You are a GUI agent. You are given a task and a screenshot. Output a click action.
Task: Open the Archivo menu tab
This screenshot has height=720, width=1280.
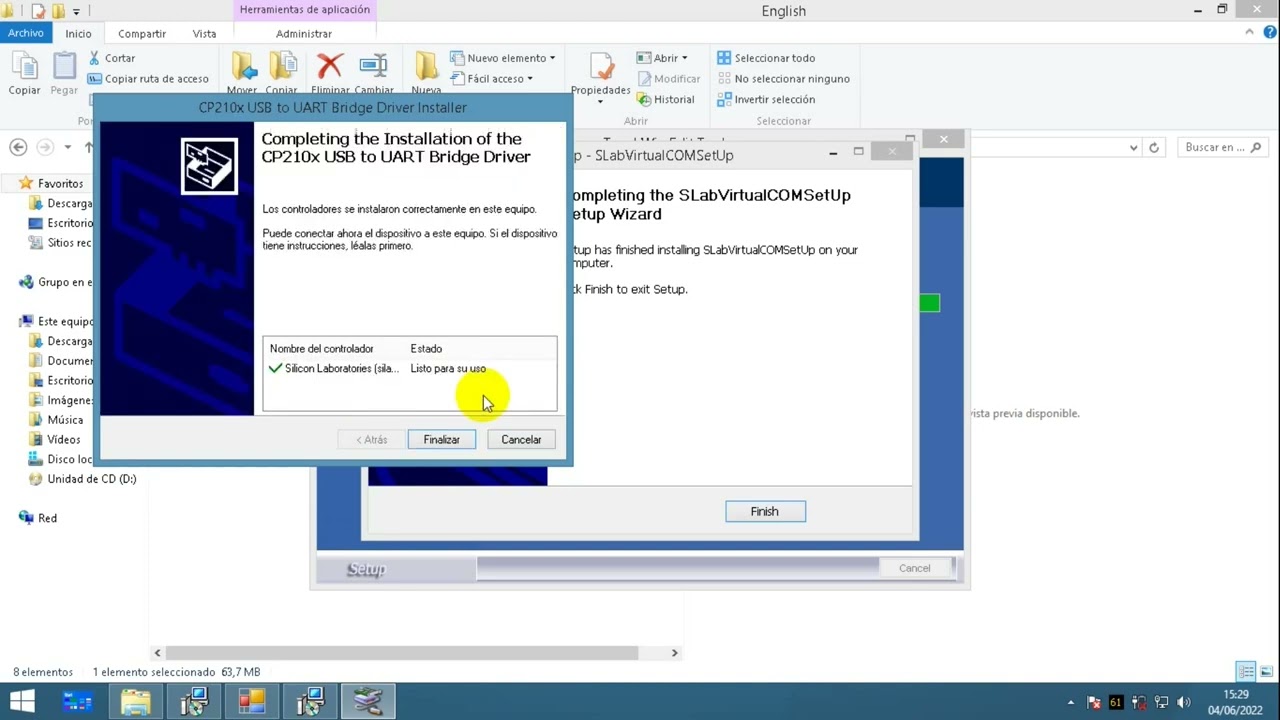click(26, 33)
